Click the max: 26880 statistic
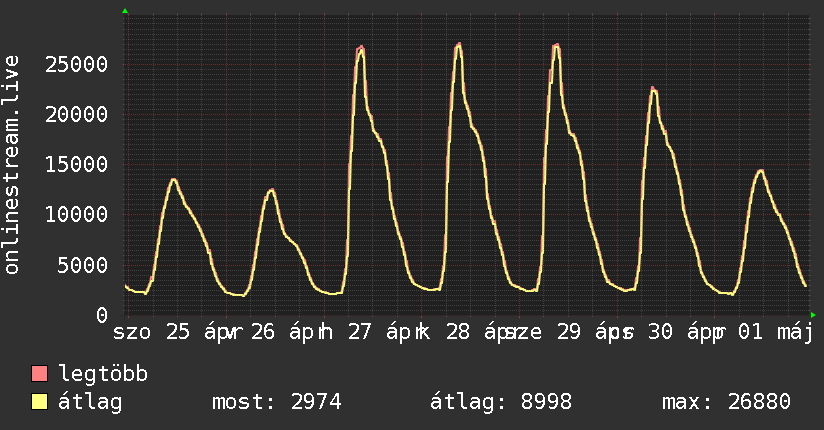The image size is (824, 430). (x=726, y=402)
